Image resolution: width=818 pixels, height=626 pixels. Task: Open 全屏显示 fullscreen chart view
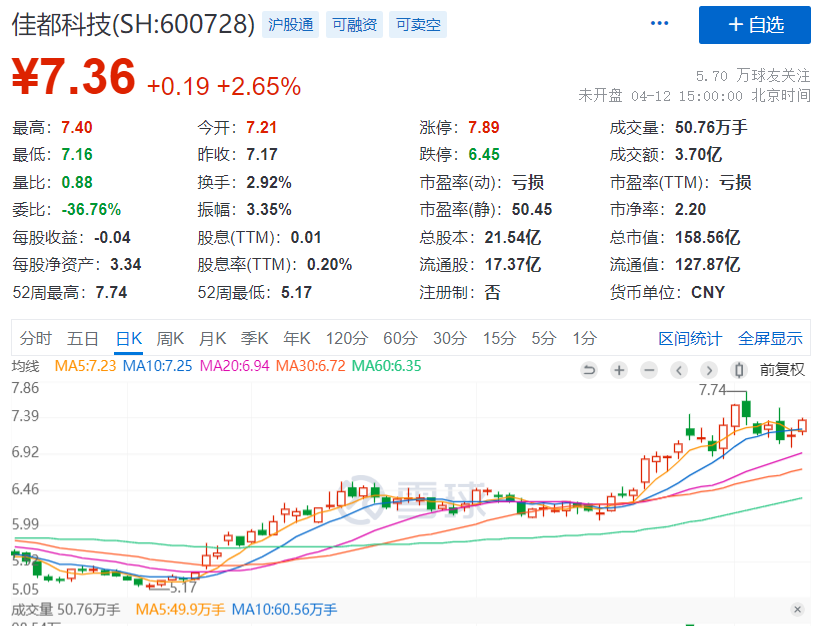pyautogui.click(x=770, y=339)
